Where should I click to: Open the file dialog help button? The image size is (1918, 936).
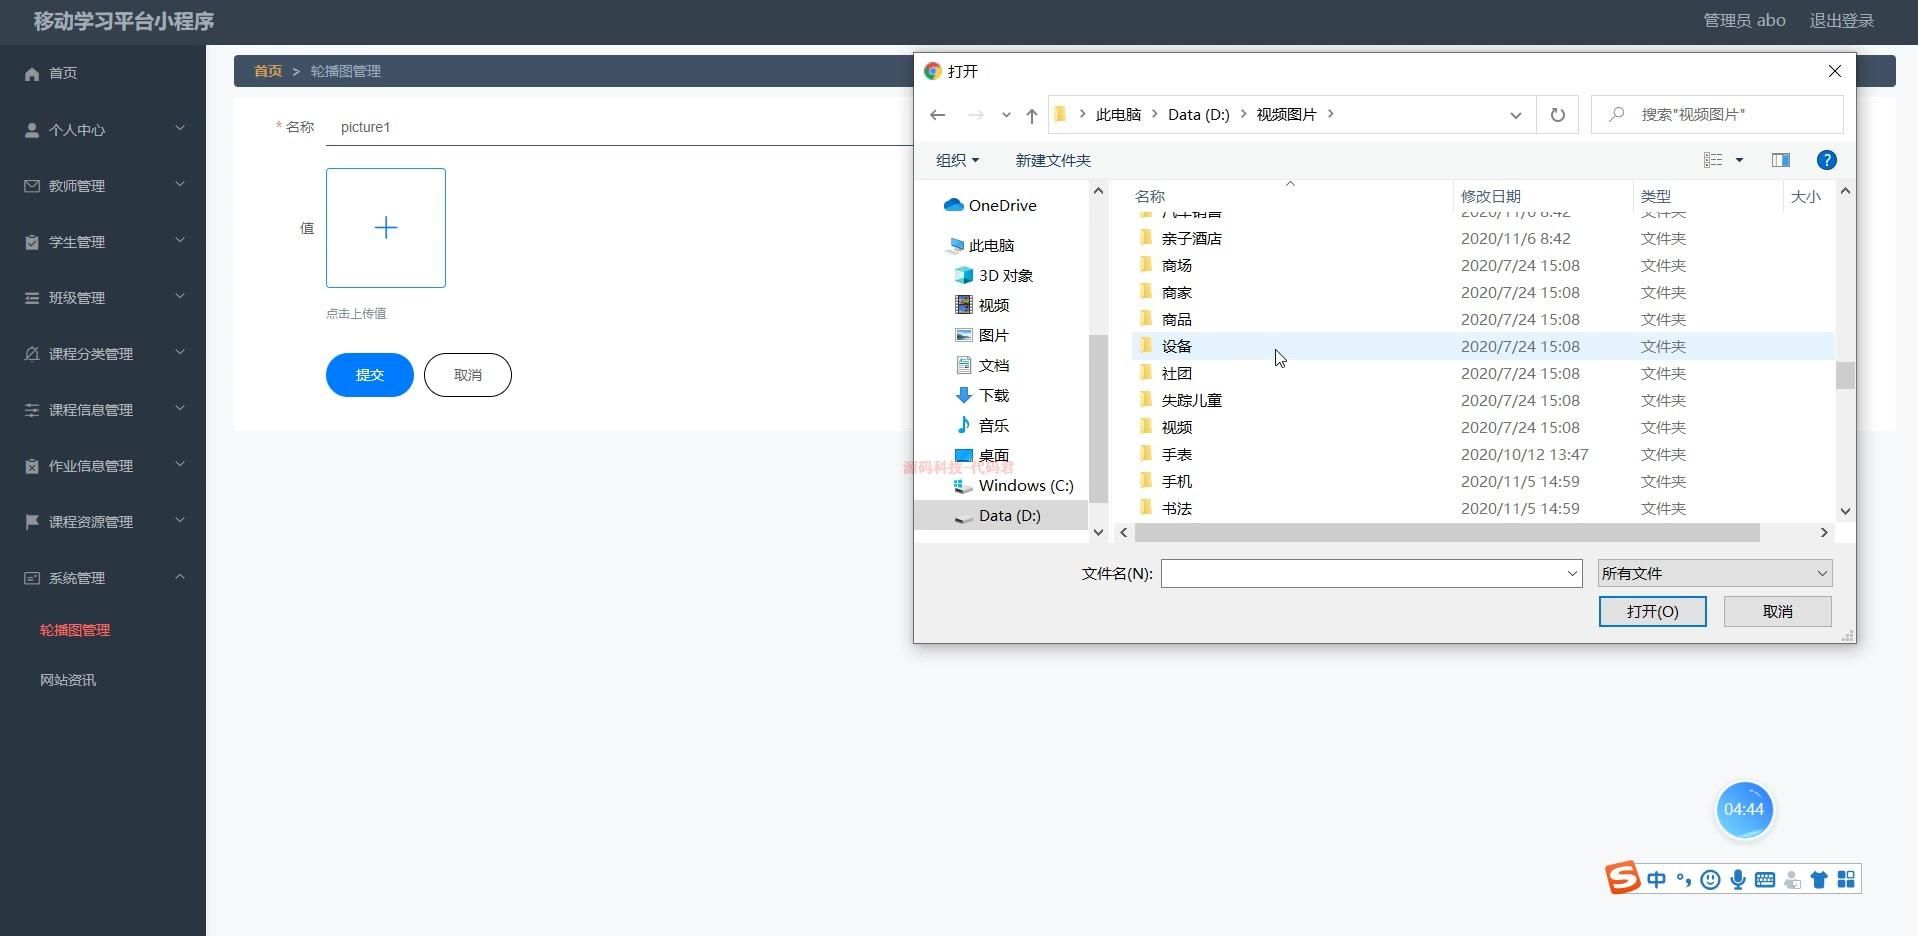1826,160
